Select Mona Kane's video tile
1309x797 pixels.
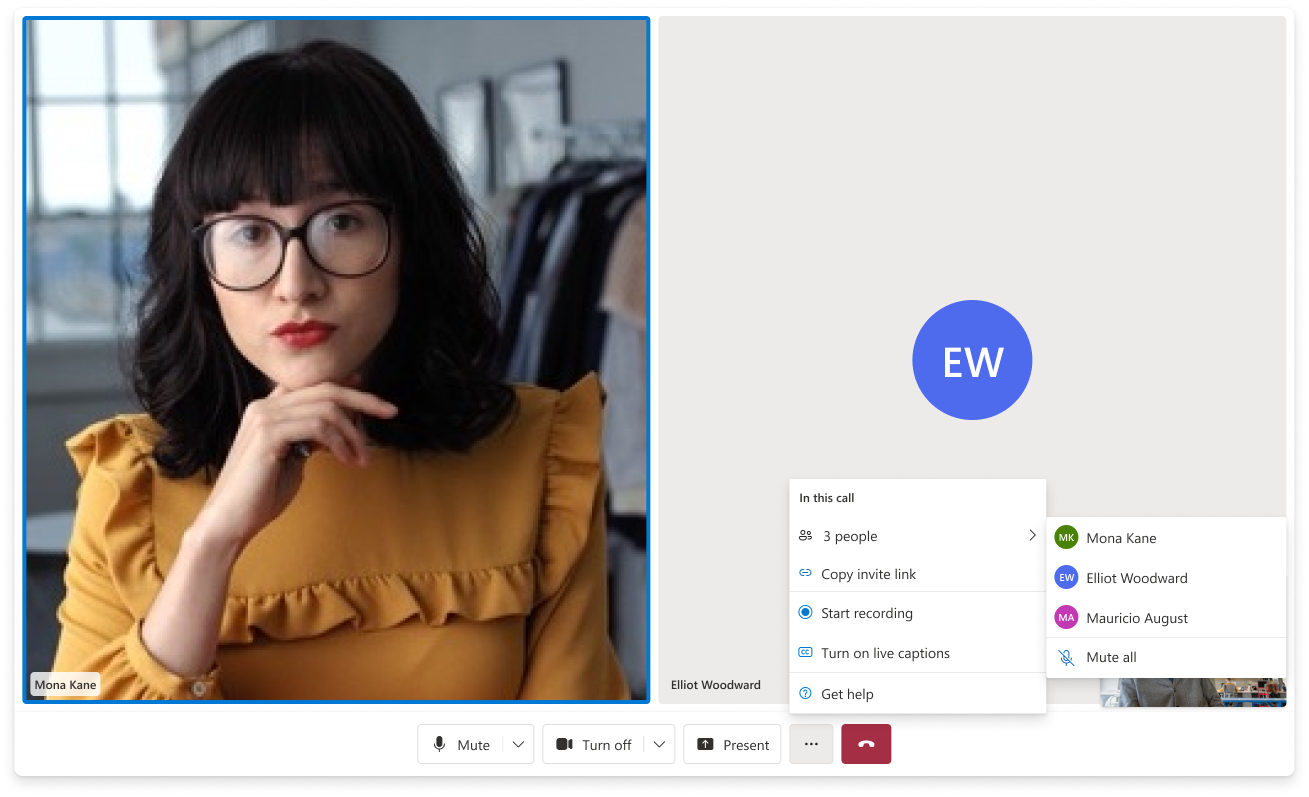pos(336,358)
